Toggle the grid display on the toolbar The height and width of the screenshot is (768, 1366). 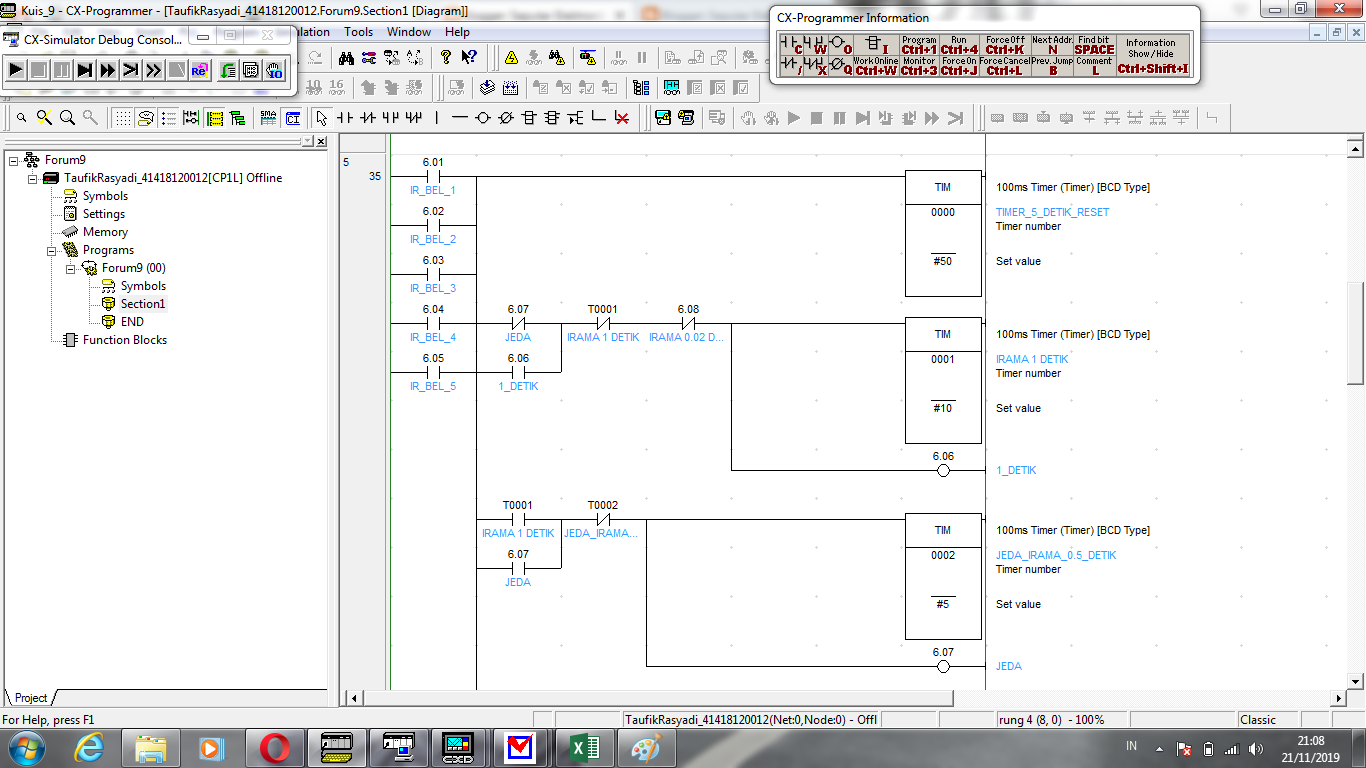[x=124, y=117]
